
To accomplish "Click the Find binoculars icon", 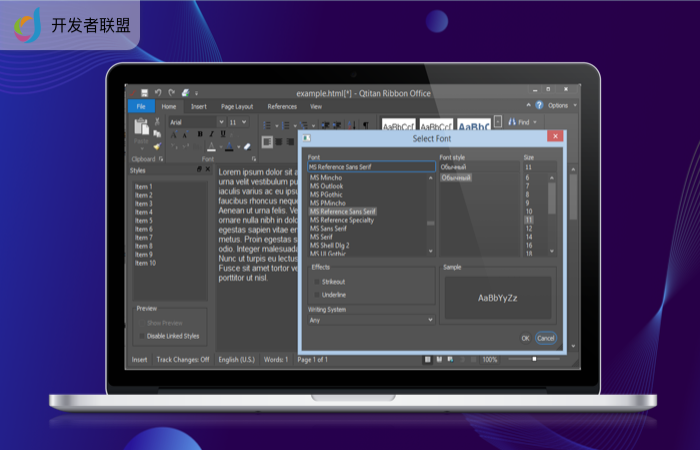I will pyautogui.click(x=510, y=122).
